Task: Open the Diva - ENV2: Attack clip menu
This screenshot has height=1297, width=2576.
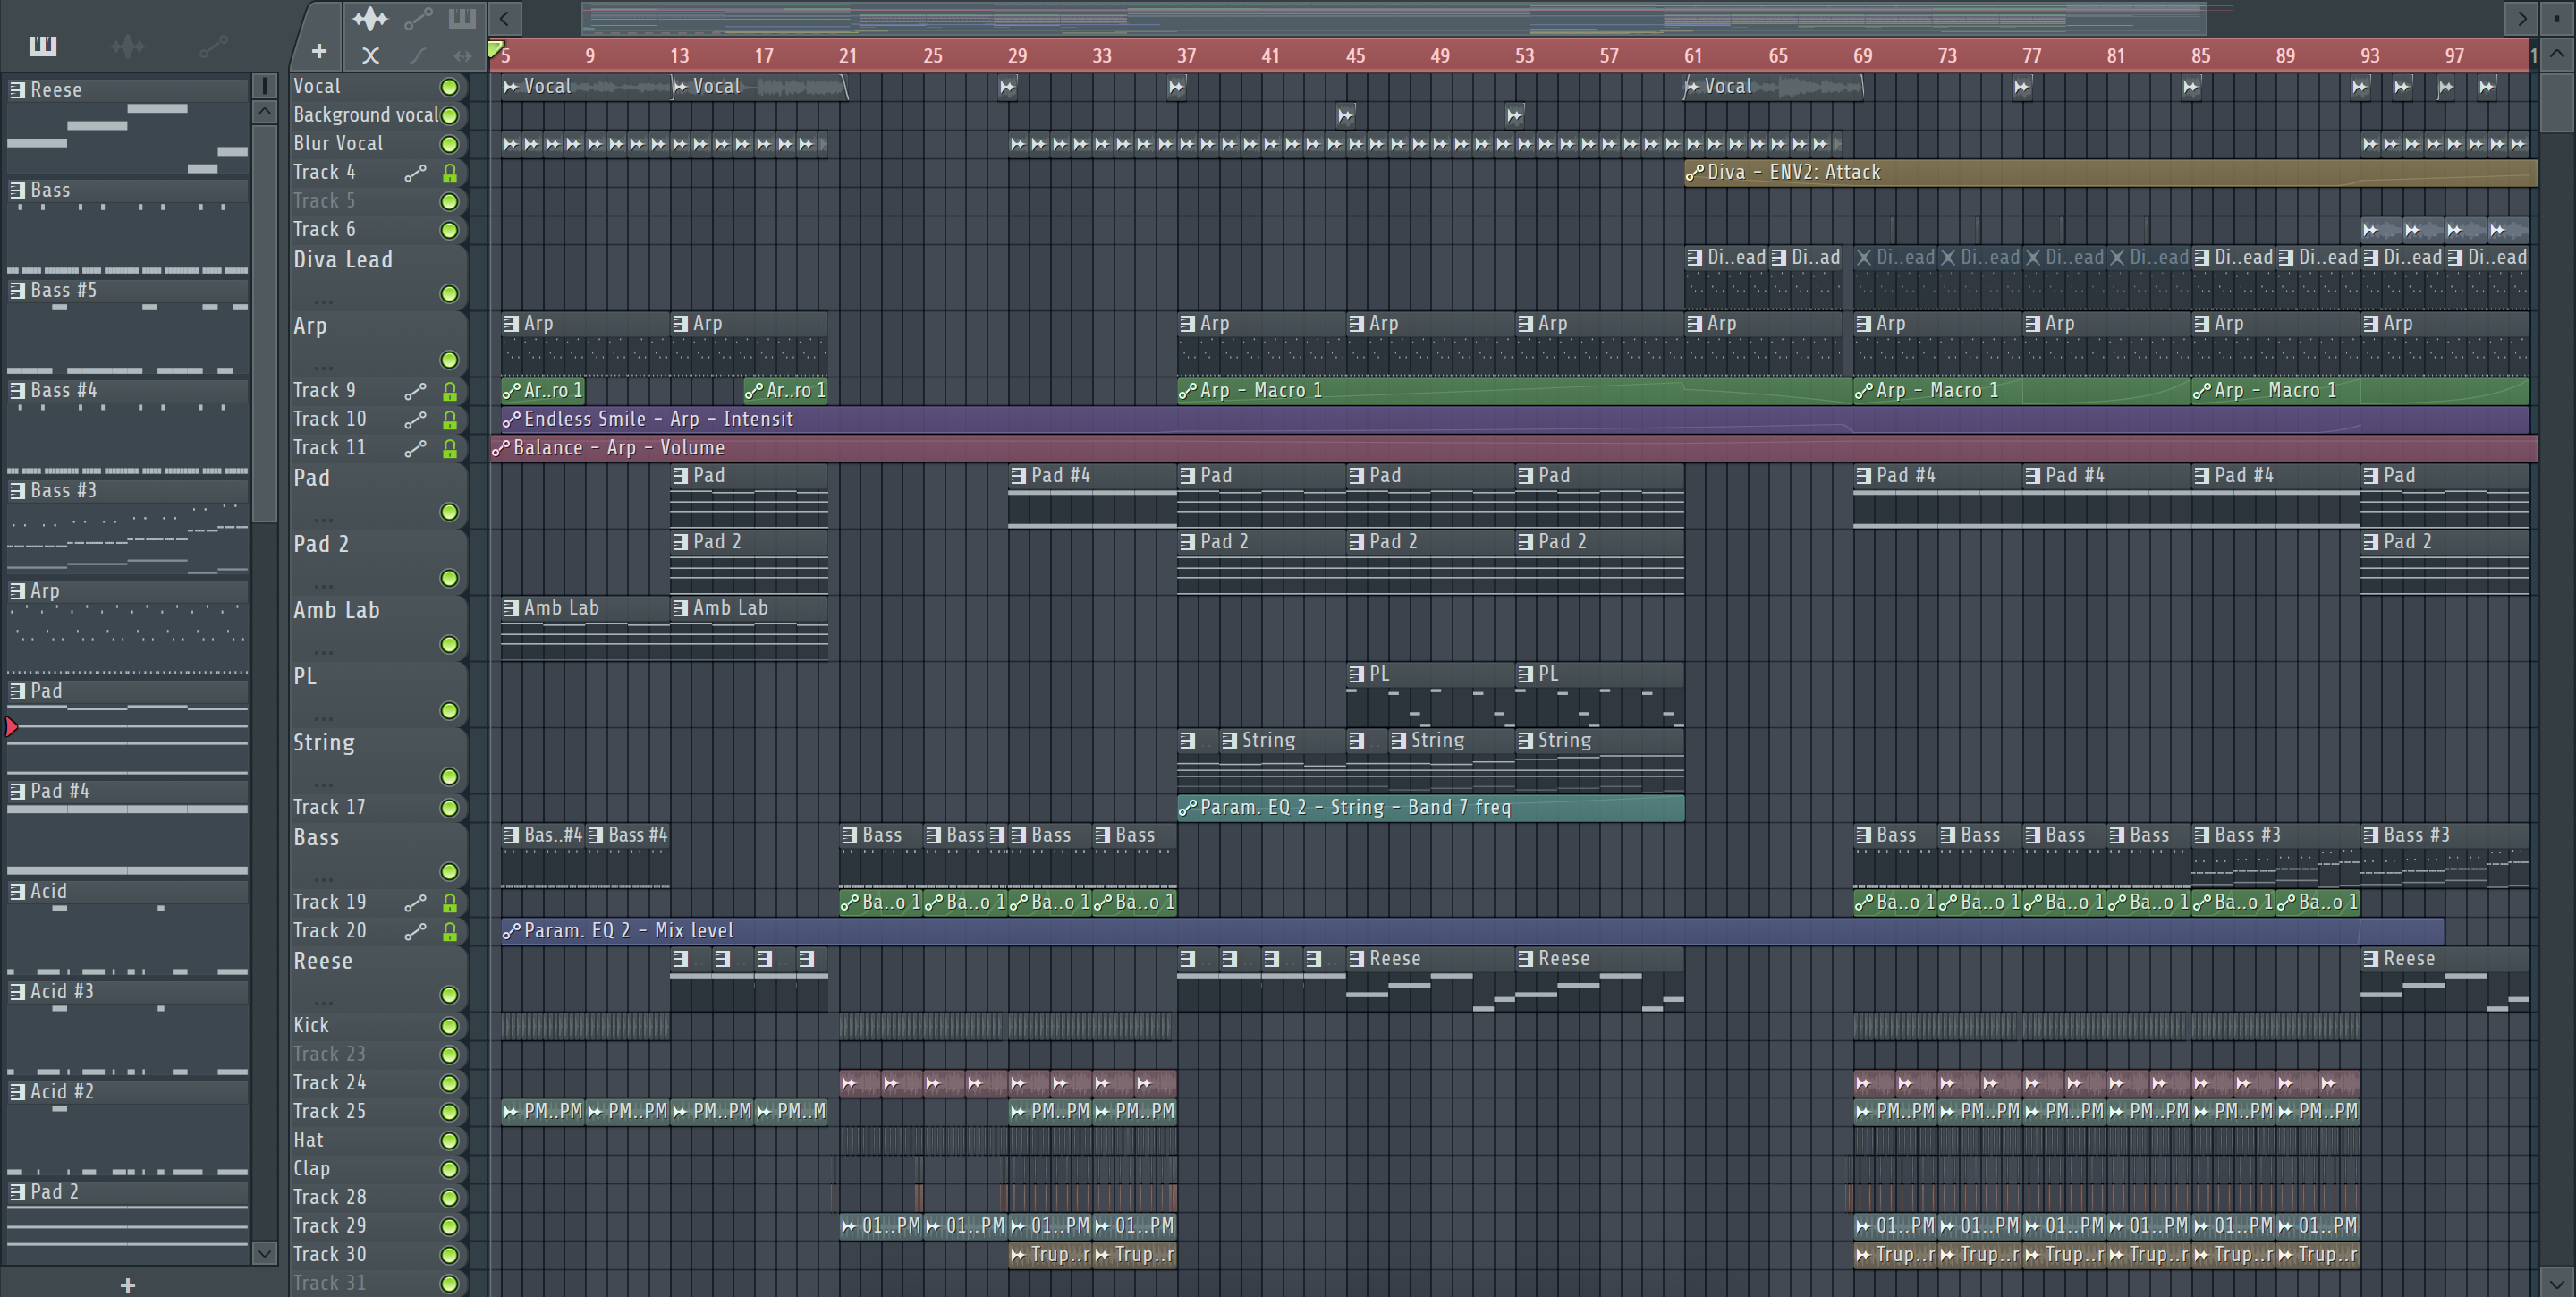Action: (x=1694, y=173)
